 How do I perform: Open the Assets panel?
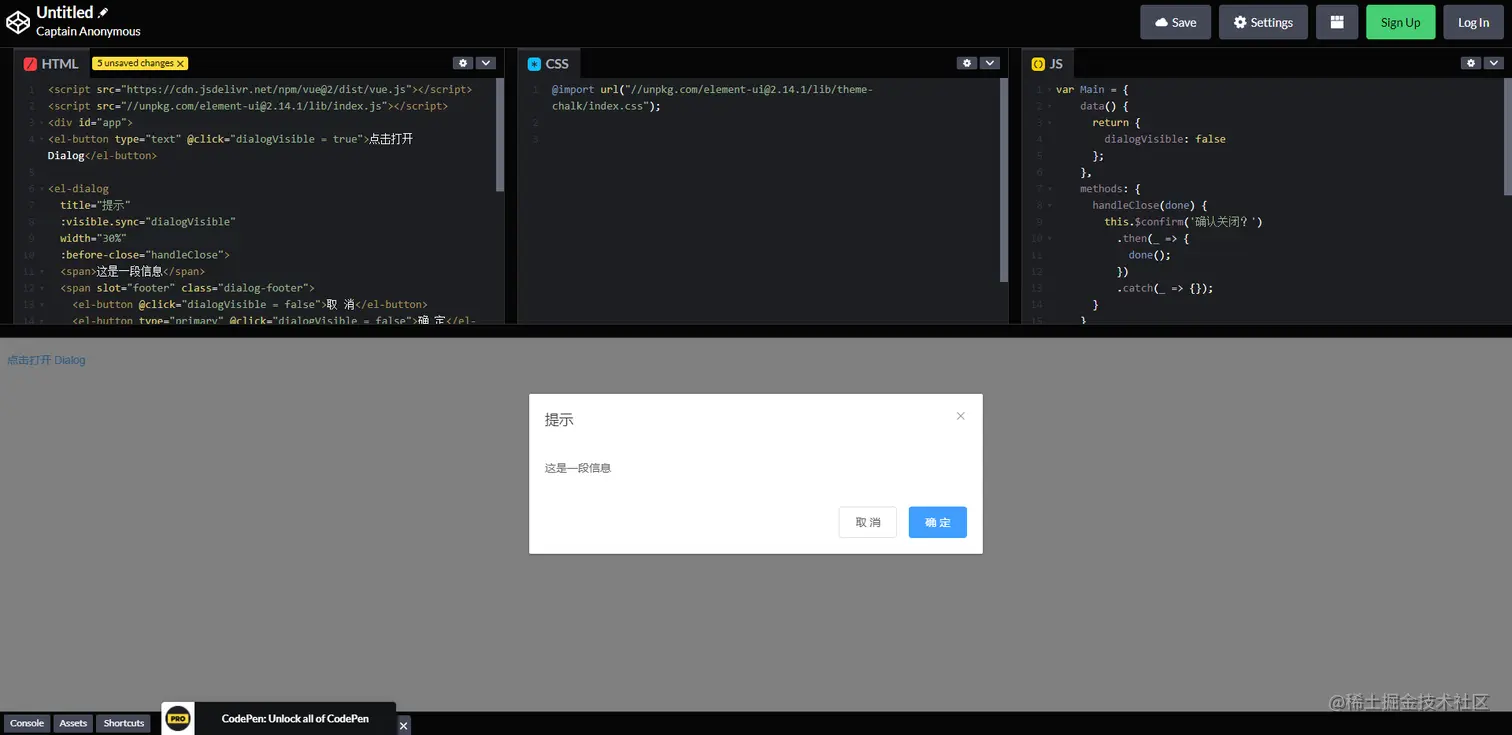tap(73, 723)
